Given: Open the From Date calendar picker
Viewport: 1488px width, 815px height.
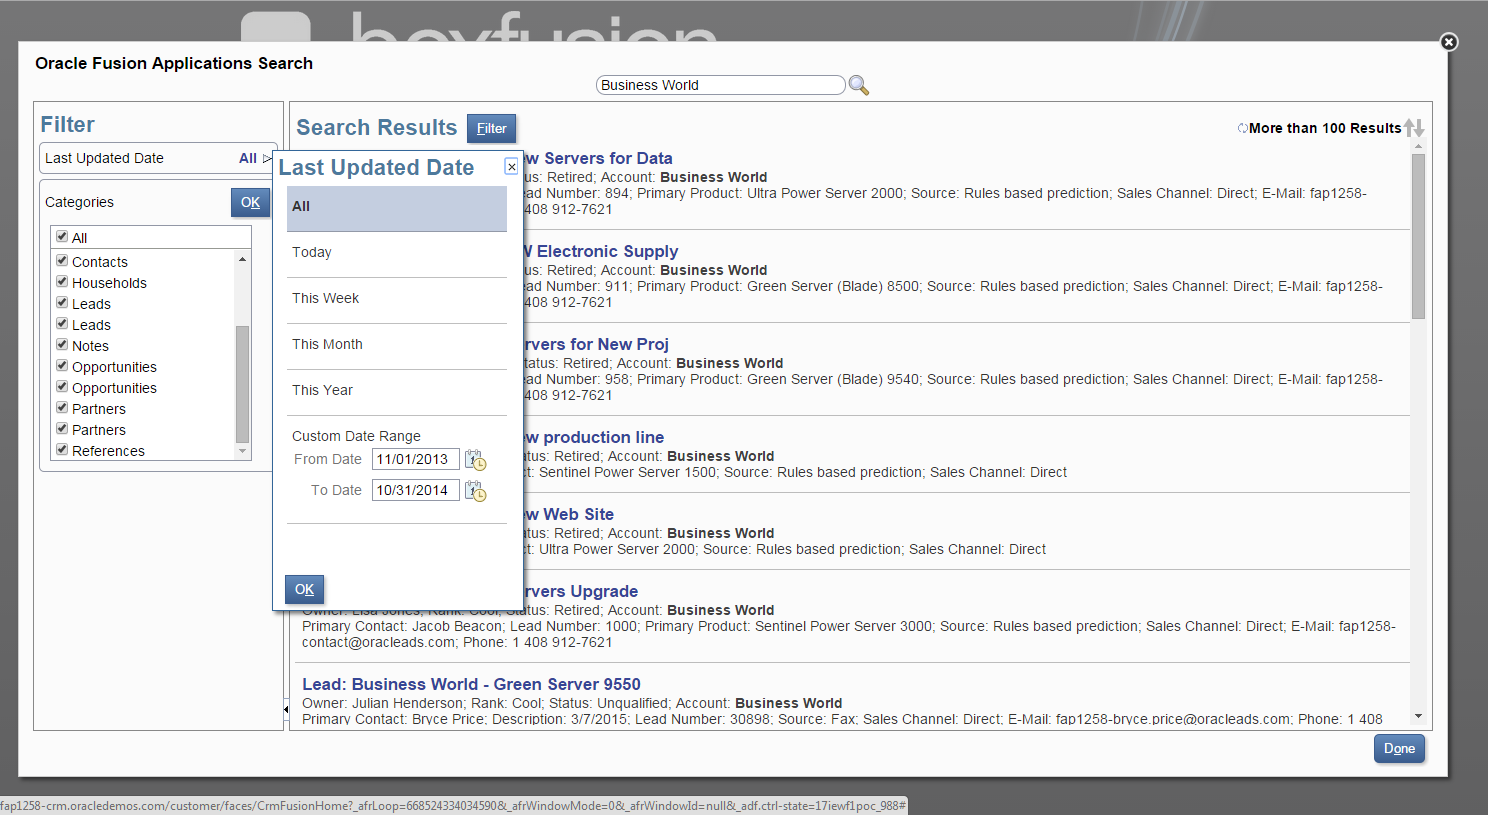Looking at the screenshot, I should click(x=475, y=460).
